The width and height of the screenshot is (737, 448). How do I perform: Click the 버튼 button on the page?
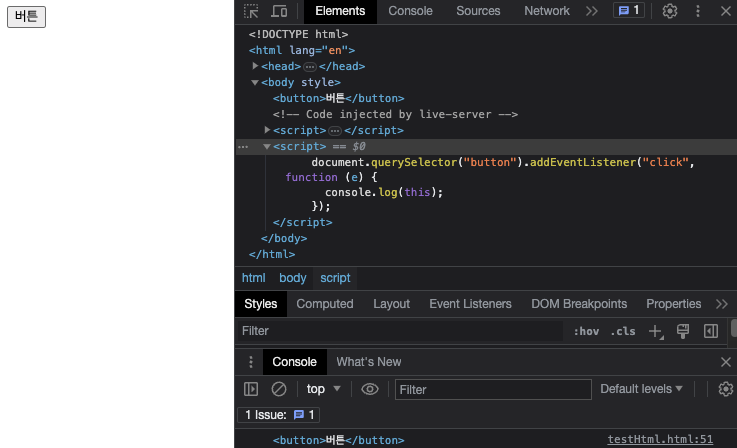click(x=26, y=17)
